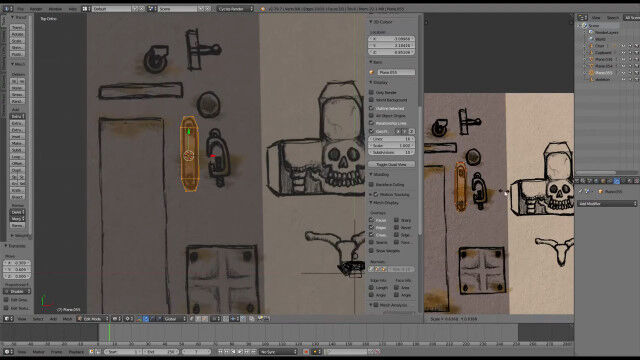Toggle the Relationship Lines checkbox
Screen dimensions: 640x360
pyautogui.click(x=371, y=123)
